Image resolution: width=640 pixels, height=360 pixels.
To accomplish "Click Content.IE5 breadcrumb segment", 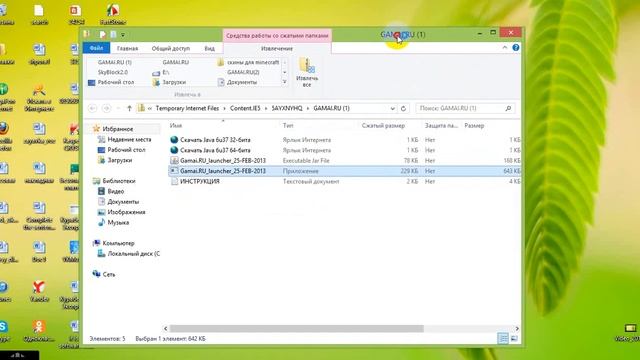I will tap(245, 108).
